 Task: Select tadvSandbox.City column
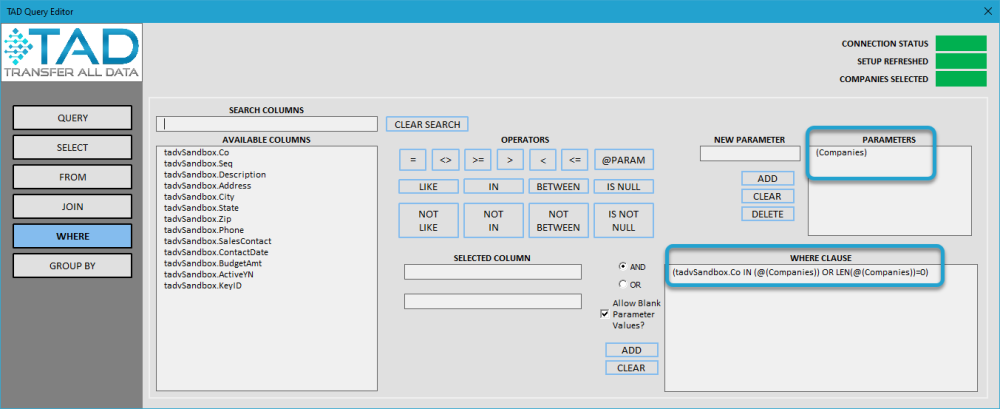point(200,197)
